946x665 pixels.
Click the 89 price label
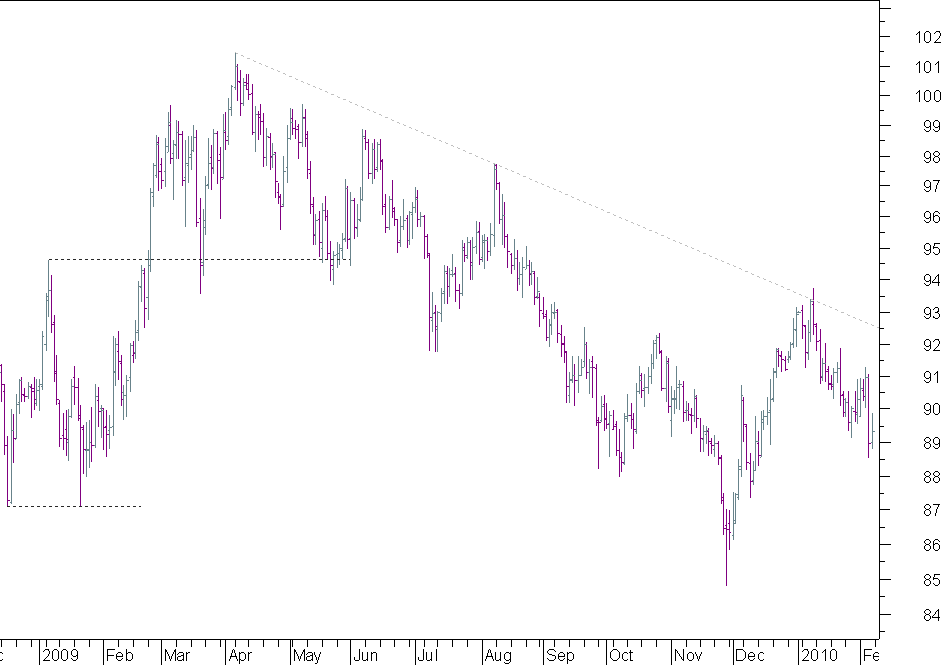tap(932, 443)
